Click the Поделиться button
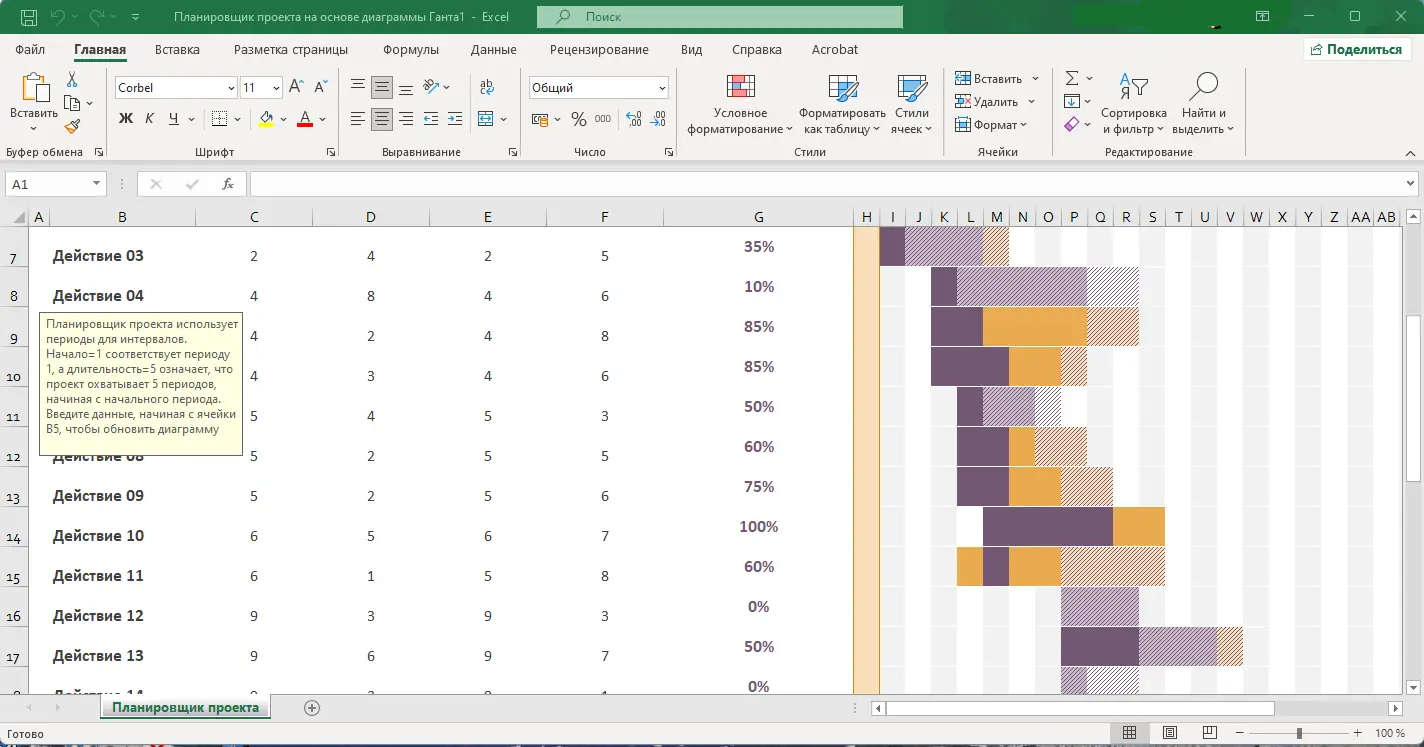Image resolution: width=1424 pixels, height=747 pixels. pos(1356,48)
